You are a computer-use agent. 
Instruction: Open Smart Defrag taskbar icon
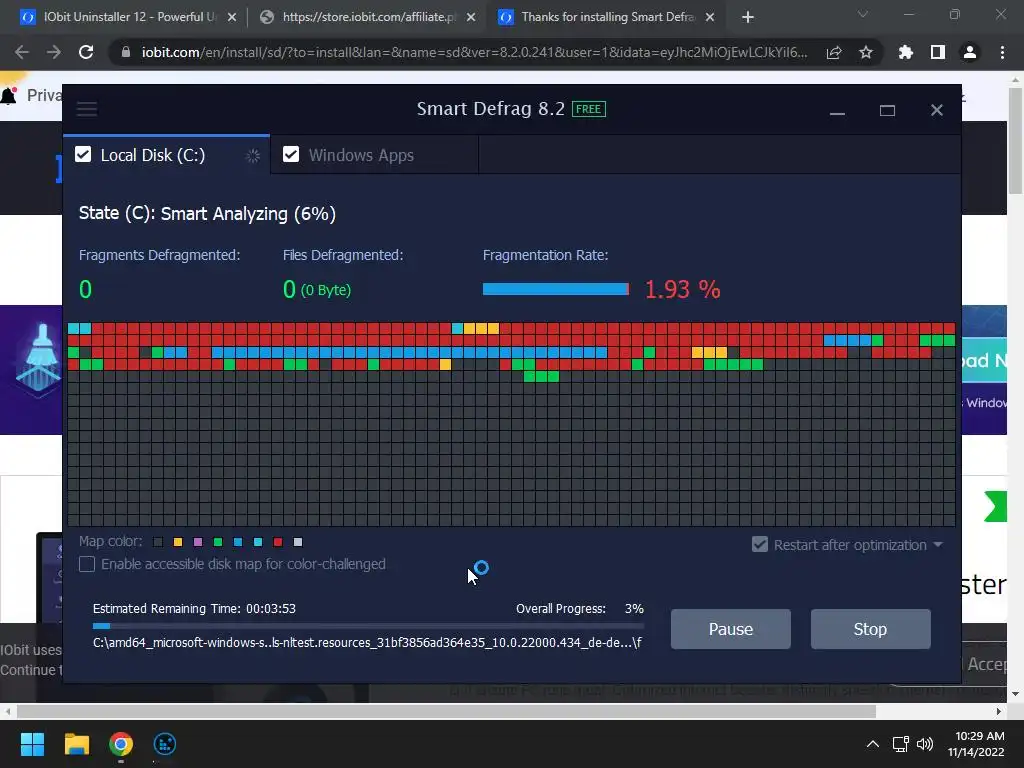[x=165, y=744]
